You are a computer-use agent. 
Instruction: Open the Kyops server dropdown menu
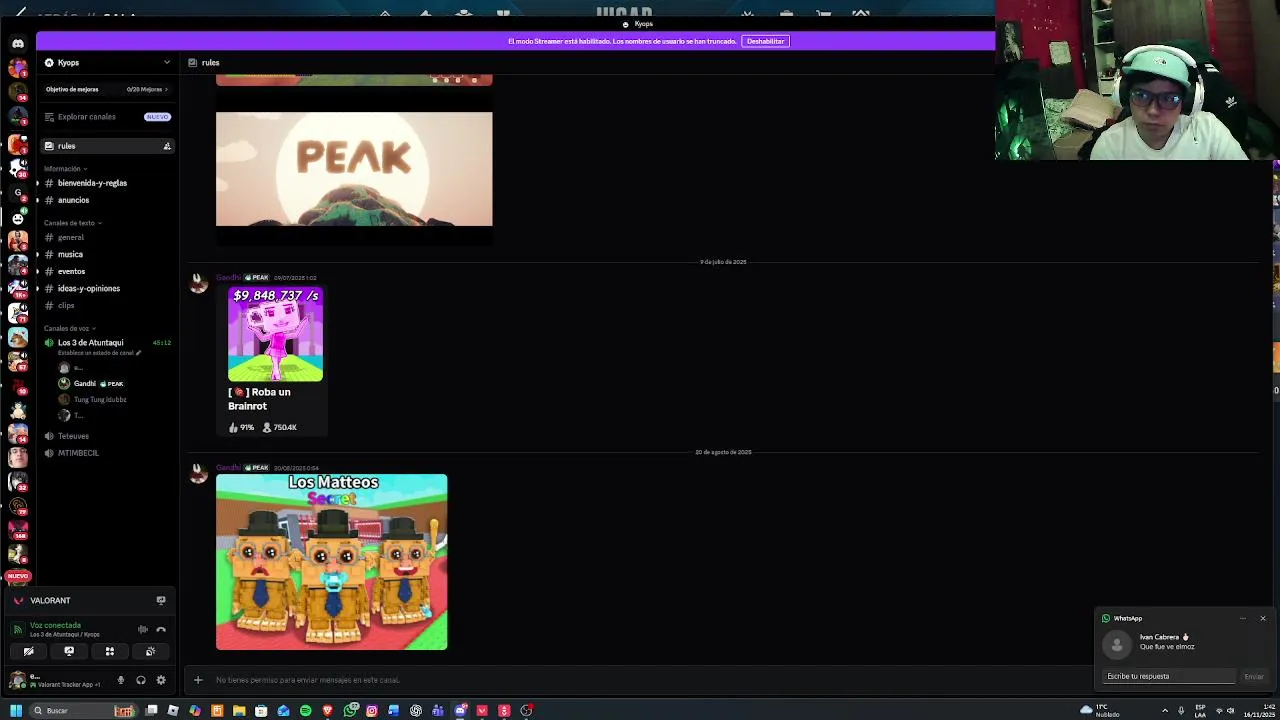[x=106, y=62]
